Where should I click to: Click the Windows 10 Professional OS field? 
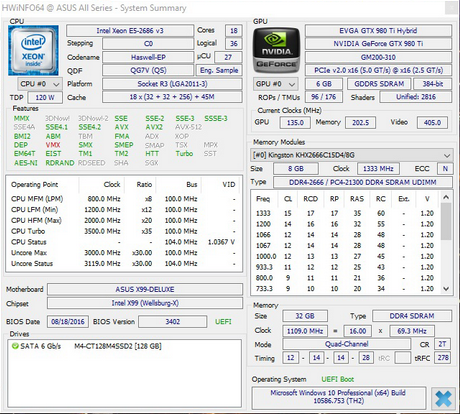338,397
